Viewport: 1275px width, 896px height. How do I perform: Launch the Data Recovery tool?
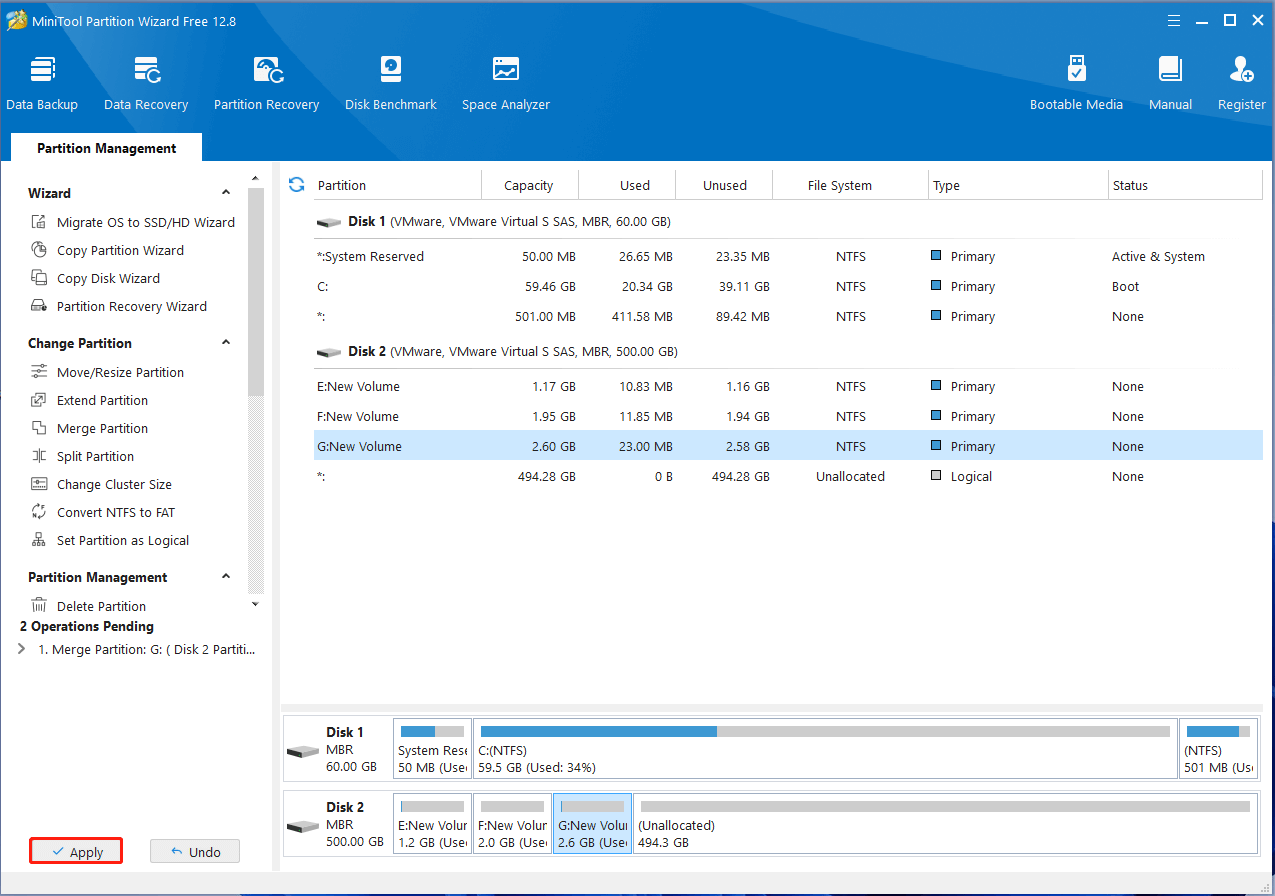pyautogui.click(x=146, y=83)
